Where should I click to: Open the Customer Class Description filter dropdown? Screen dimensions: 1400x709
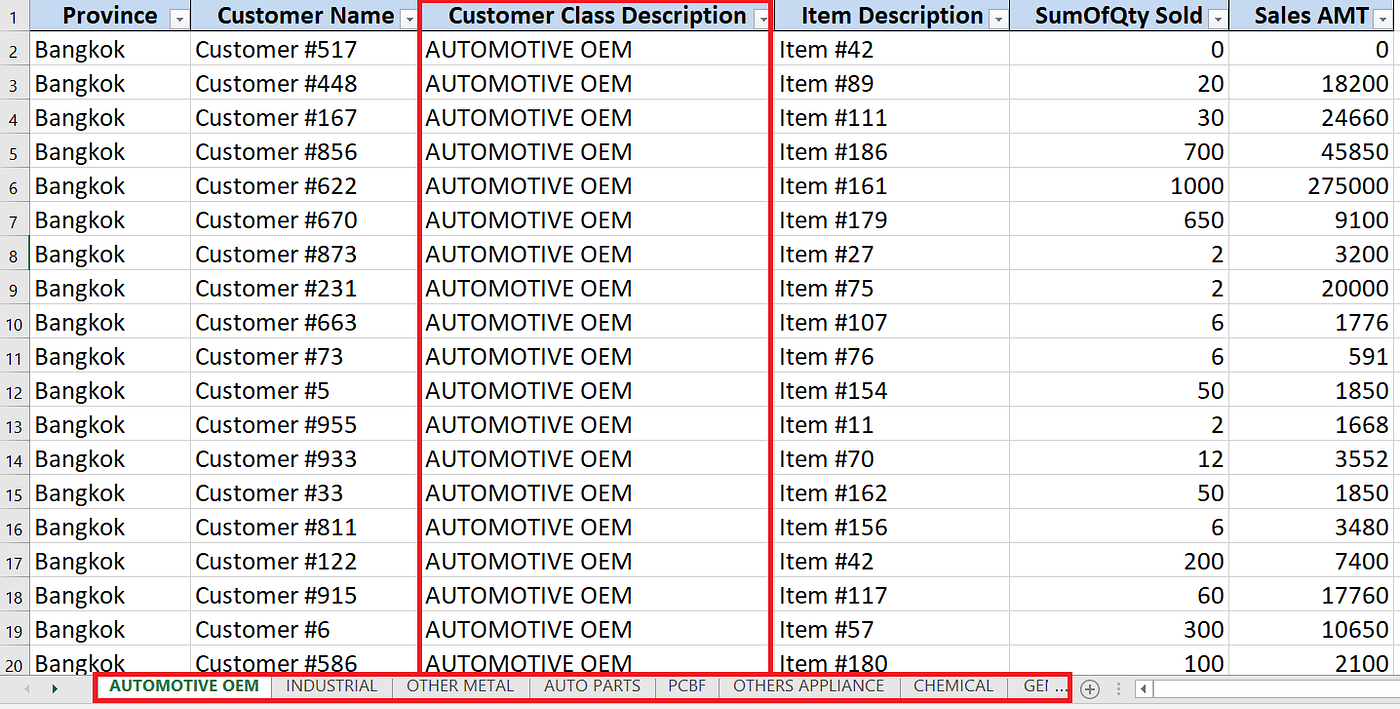tap(760, 18)
